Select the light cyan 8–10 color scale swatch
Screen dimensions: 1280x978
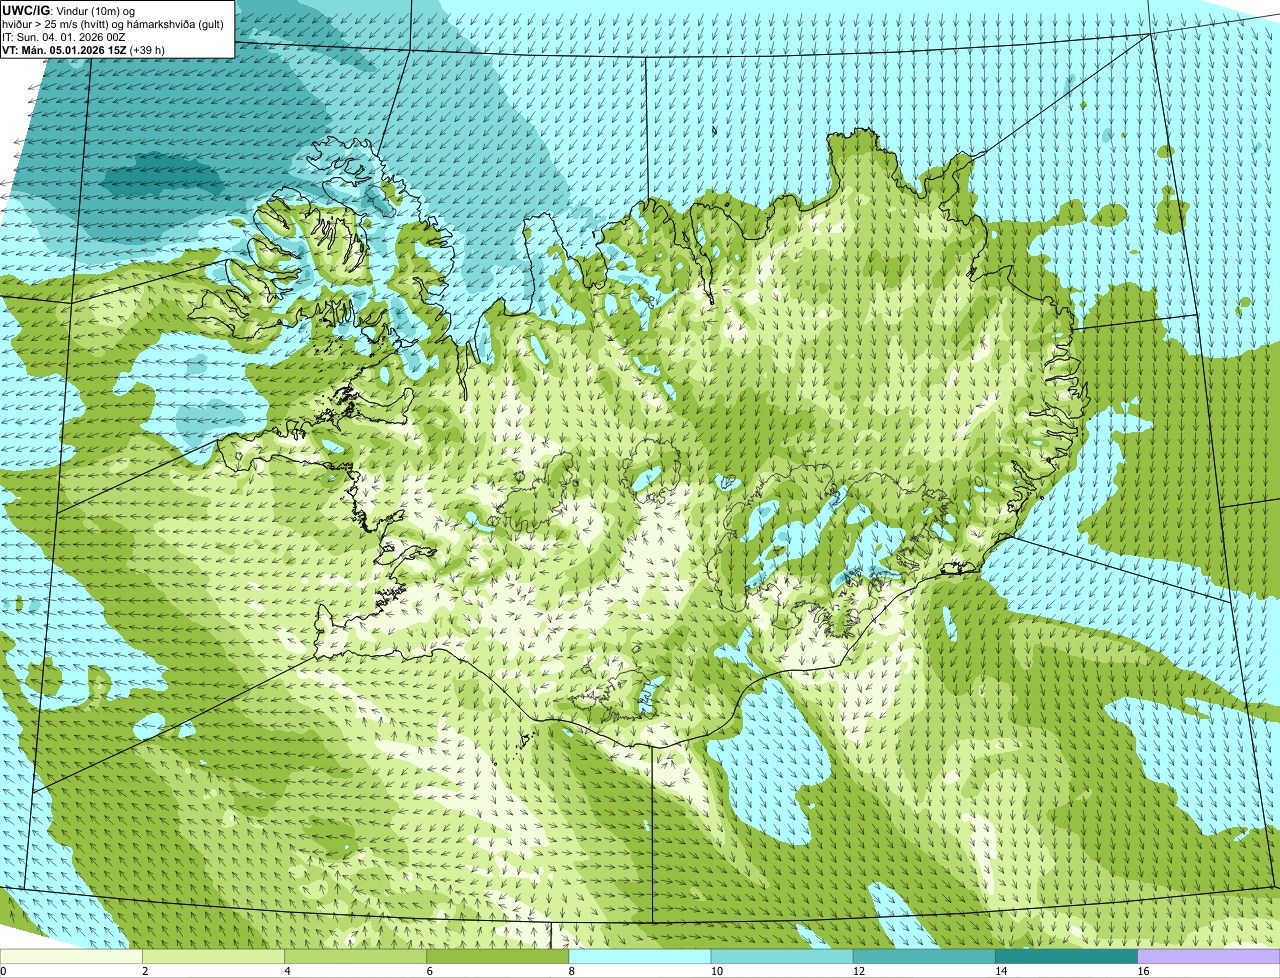click(x=640, y=956)
